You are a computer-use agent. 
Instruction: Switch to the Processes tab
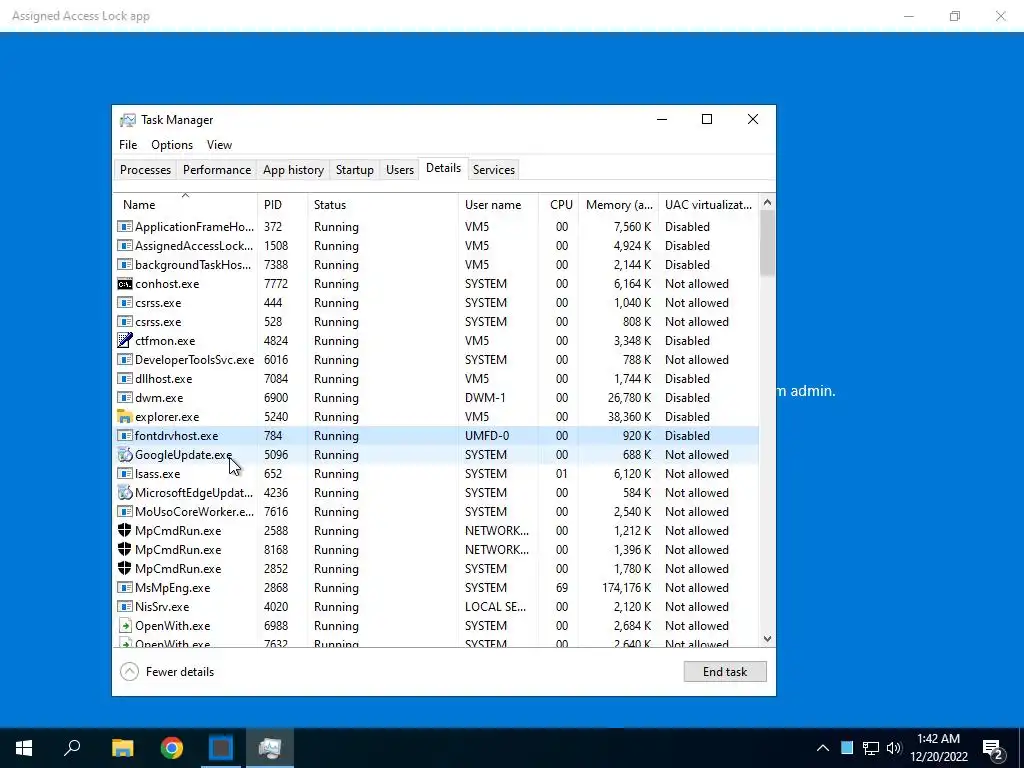pyautogui.click(x=146, y=170)
